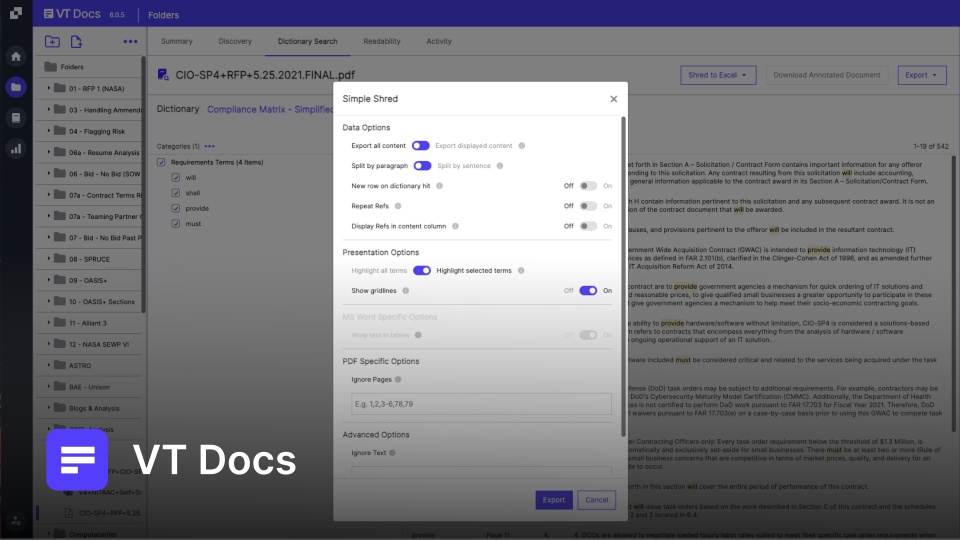Click the Ignore Pages input field
Viewport: 960px width, 540px height.
[481, 404]
